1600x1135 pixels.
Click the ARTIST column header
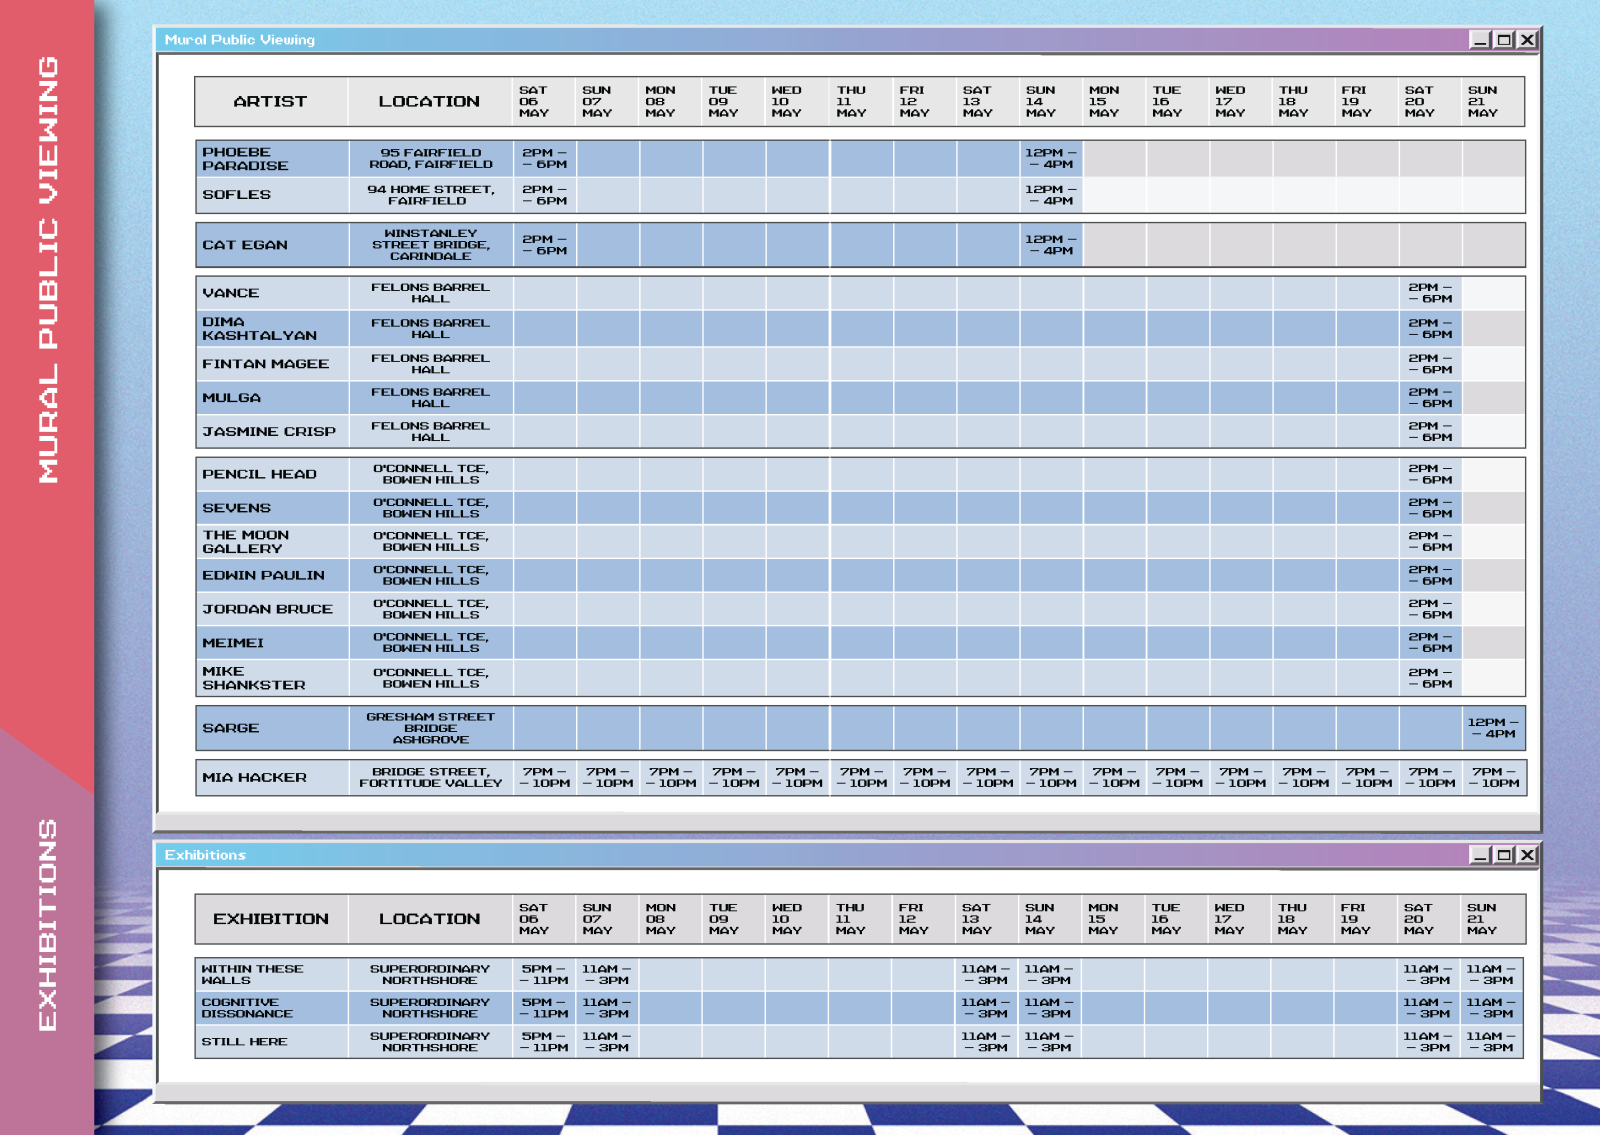pos(270,101)
